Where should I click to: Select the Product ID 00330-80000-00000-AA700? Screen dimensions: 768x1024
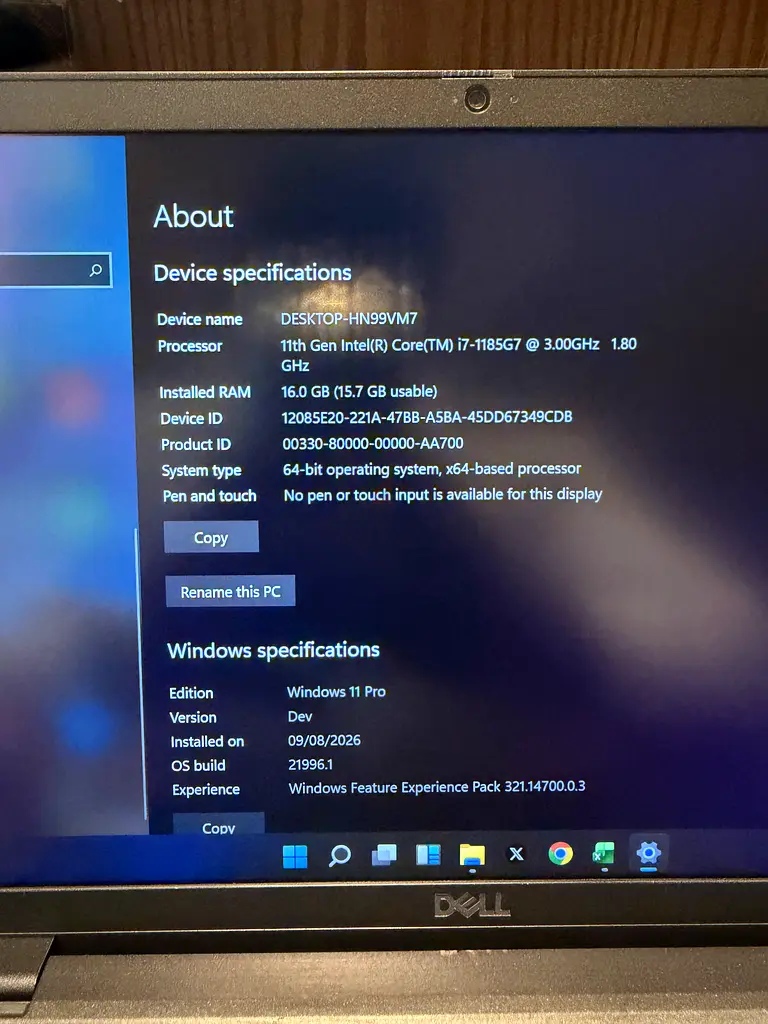point(373,443)
